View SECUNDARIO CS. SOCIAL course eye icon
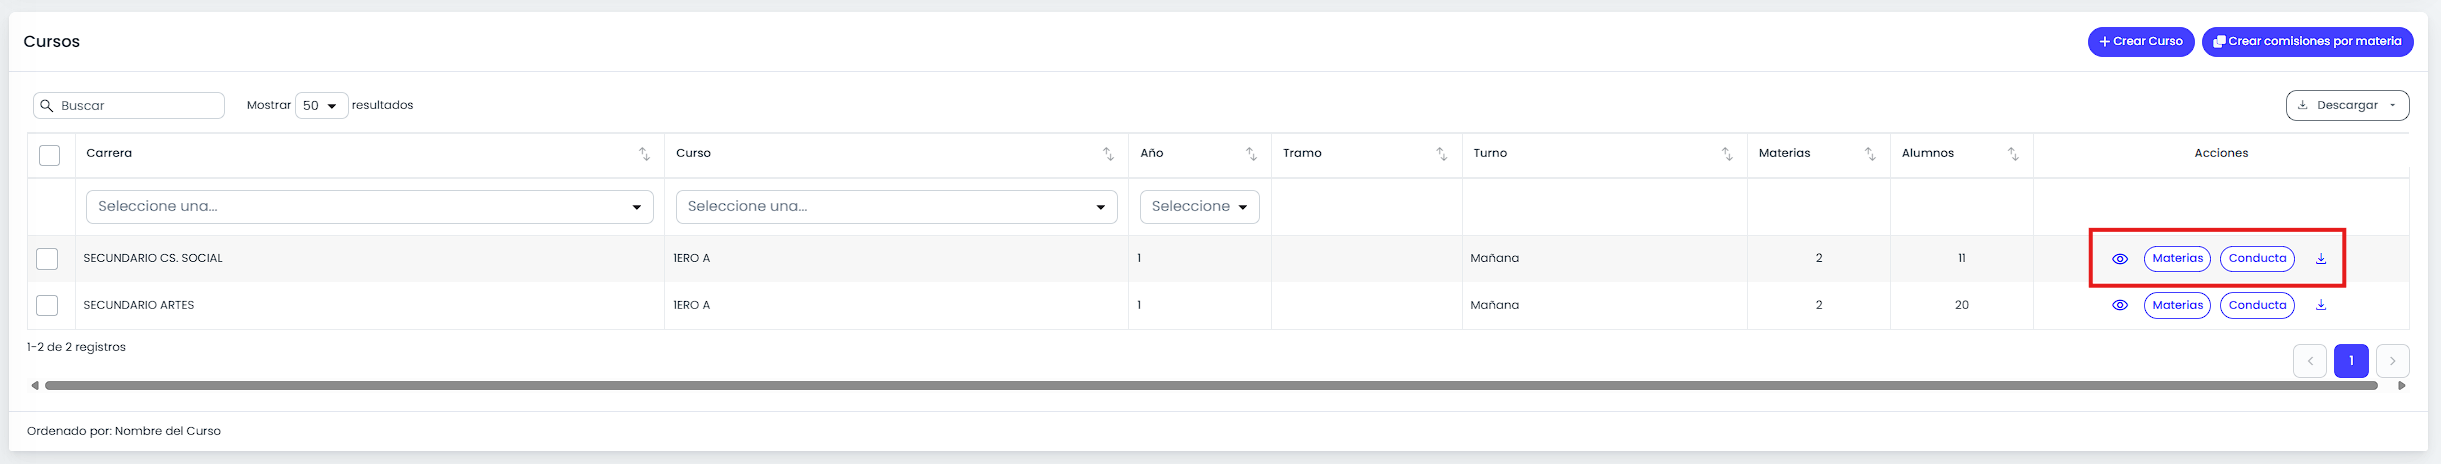This screenshot has width=2441, height=464. (x=2119, y=259)
